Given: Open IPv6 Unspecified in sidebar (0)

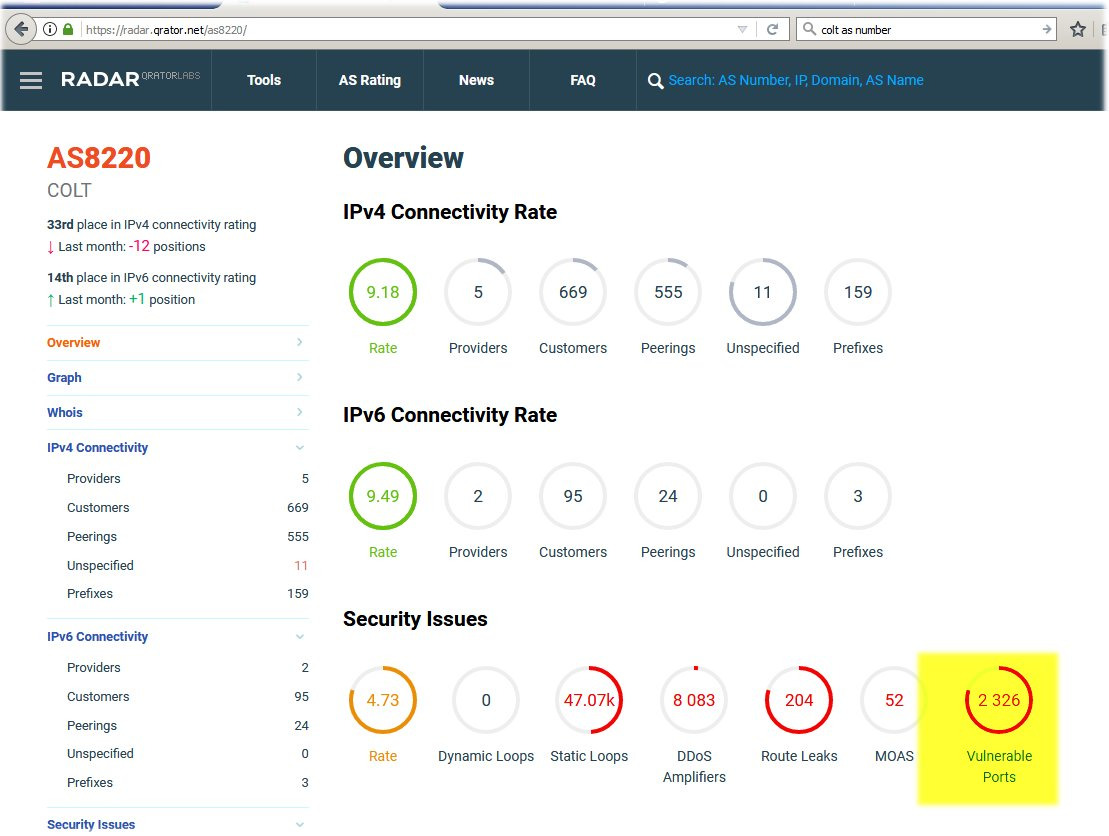Looking at the screenshot, I should pyautogui.click(x=187, y=754).
